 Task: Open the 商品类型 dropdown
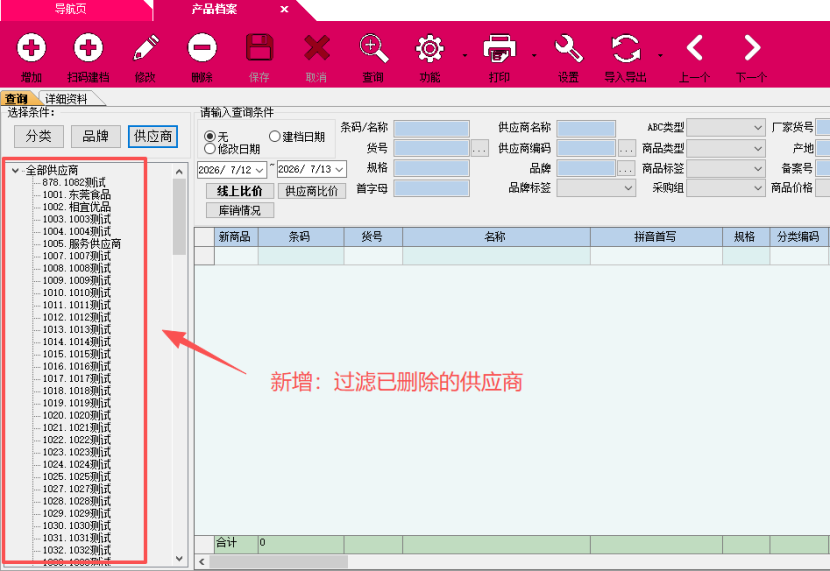(726, 149)
